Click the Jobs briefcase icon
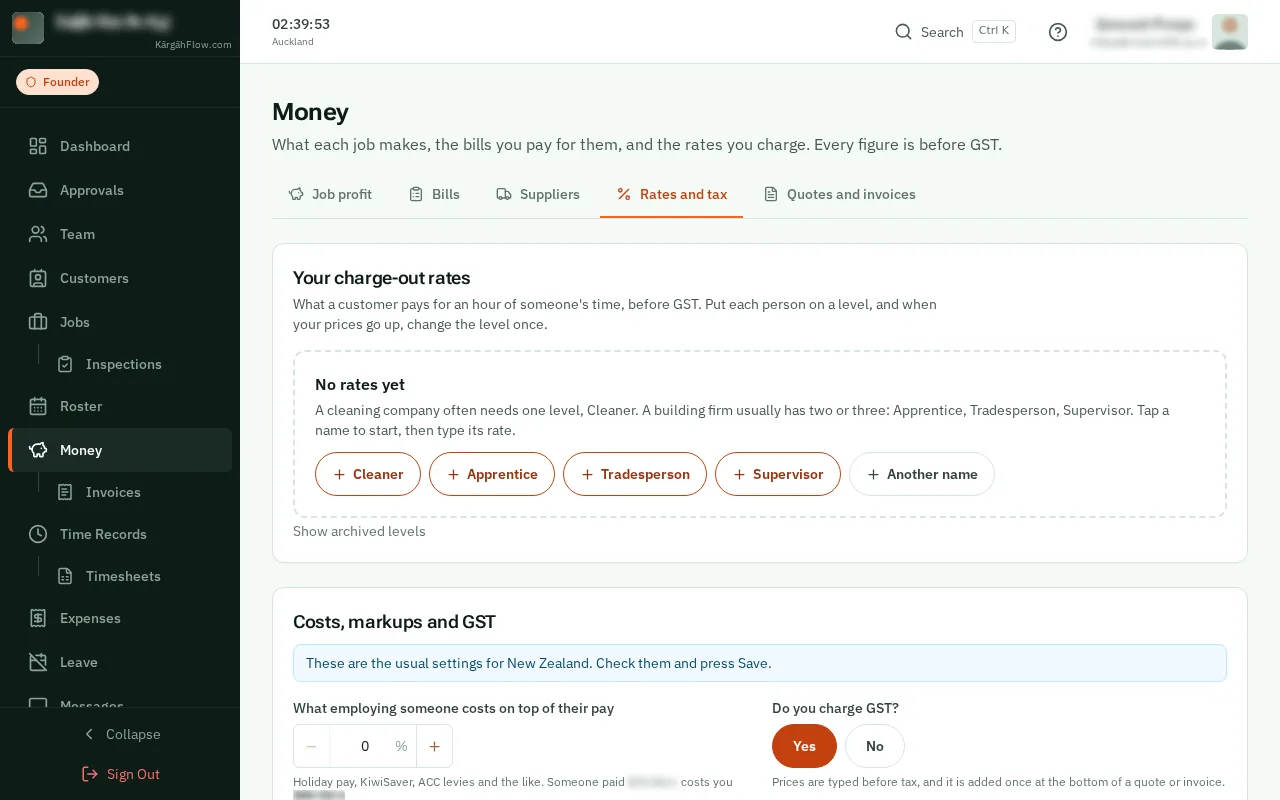Viewport: 1280px width, 800px height. [38, 322]
